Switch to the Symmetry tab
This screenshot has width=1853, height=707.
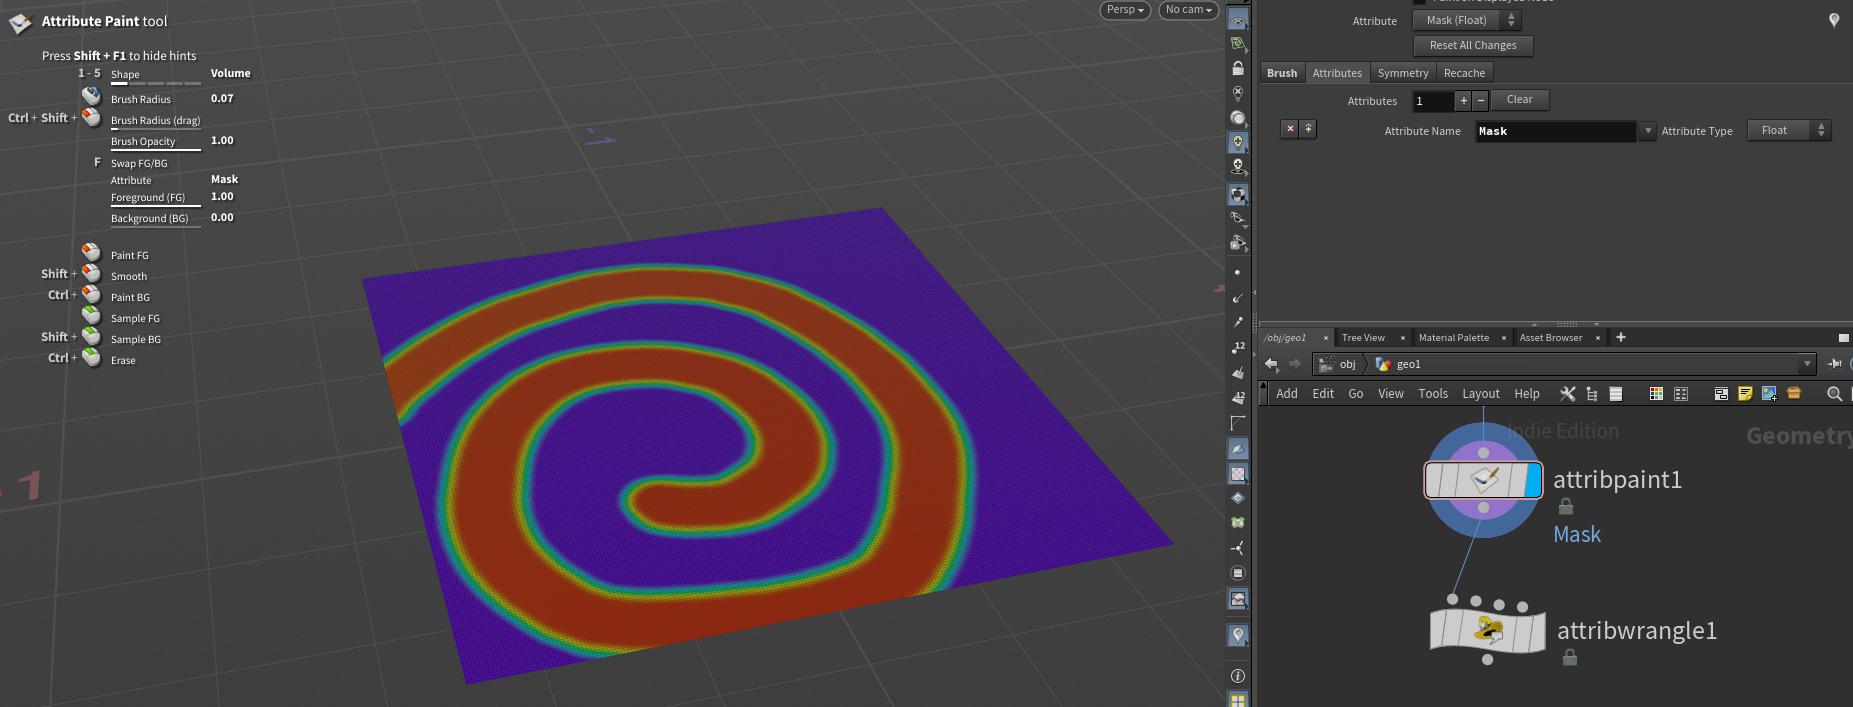coord(1402,73)
